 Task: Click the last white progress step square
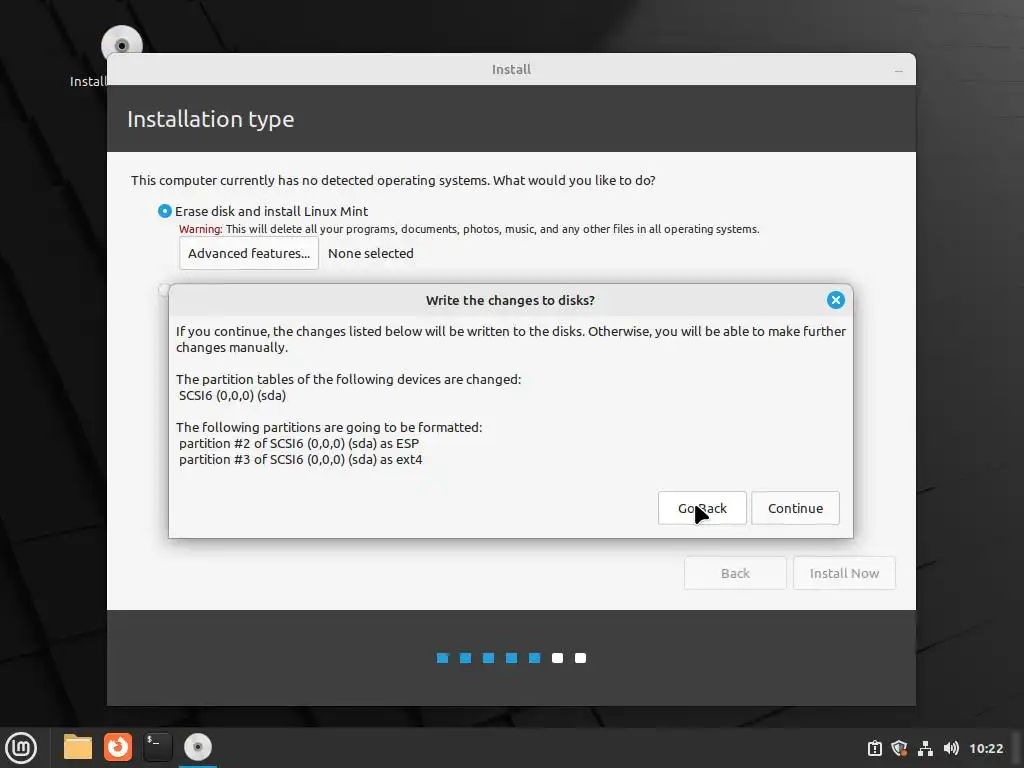(581, 658)
